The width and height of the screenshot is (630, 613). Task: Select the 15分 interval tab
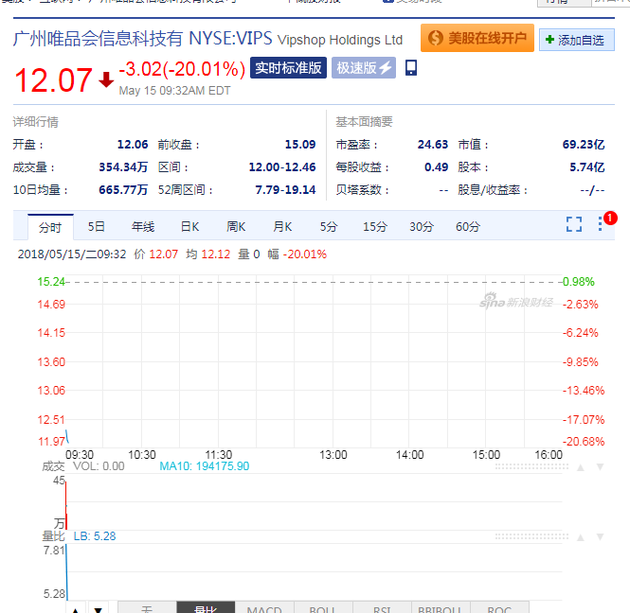[374, 227]
